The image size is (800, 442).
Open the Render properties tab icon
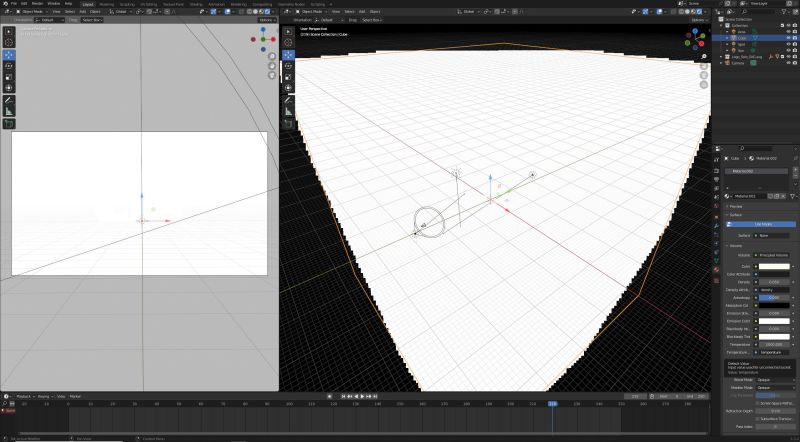pyautogui.click(x=716, y=170)
